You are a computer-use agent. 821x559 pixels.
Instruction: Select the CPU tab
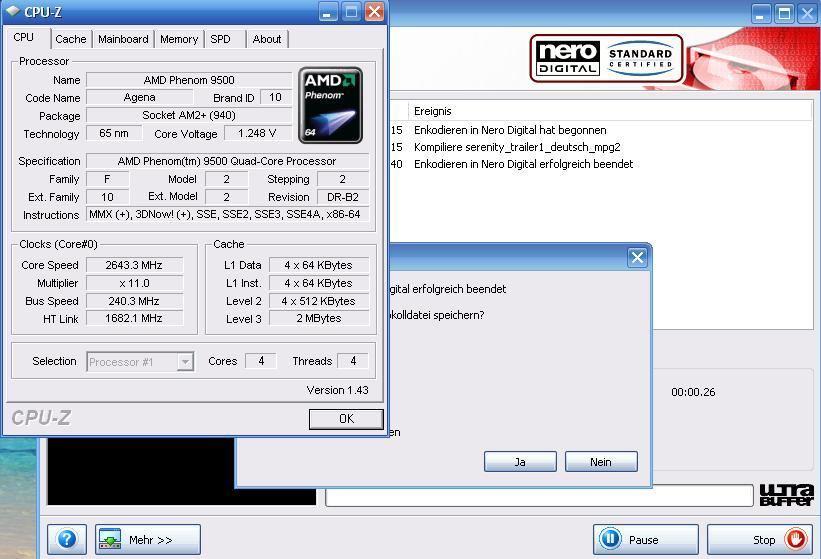pyautogui.click(x=24, y=38)
